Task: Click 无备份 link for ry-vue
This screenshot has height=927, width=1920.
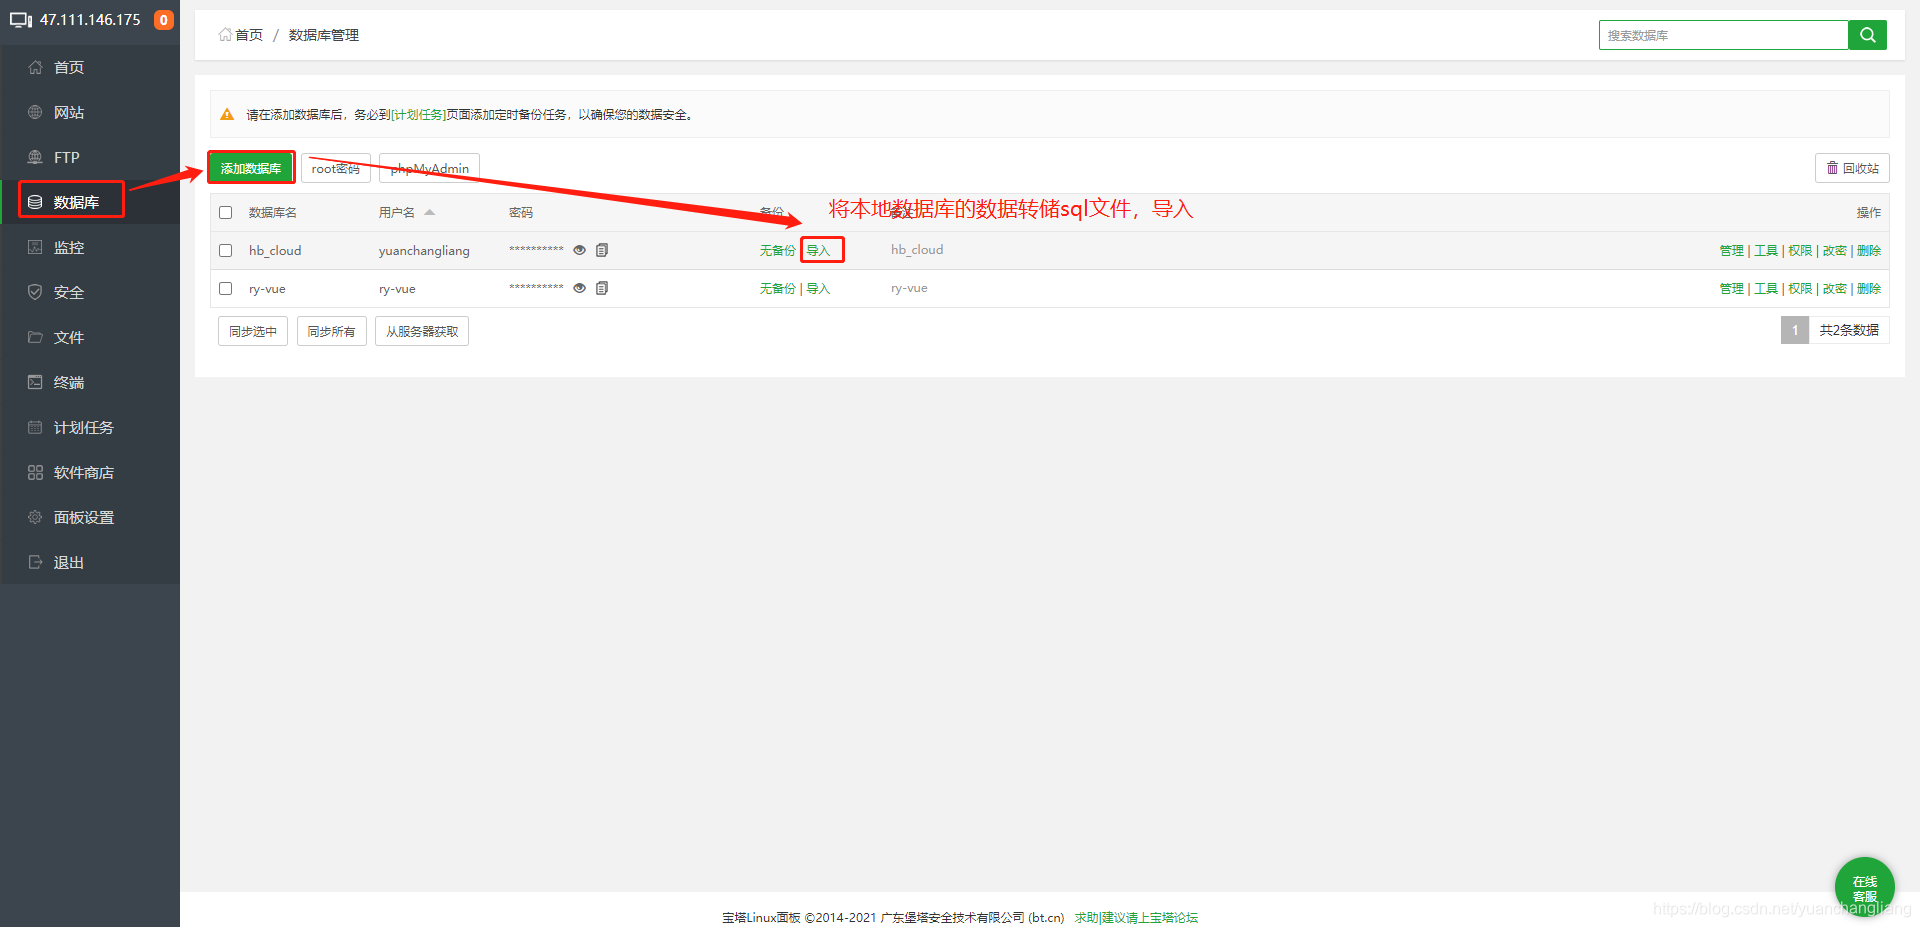Action: point(777,288)
